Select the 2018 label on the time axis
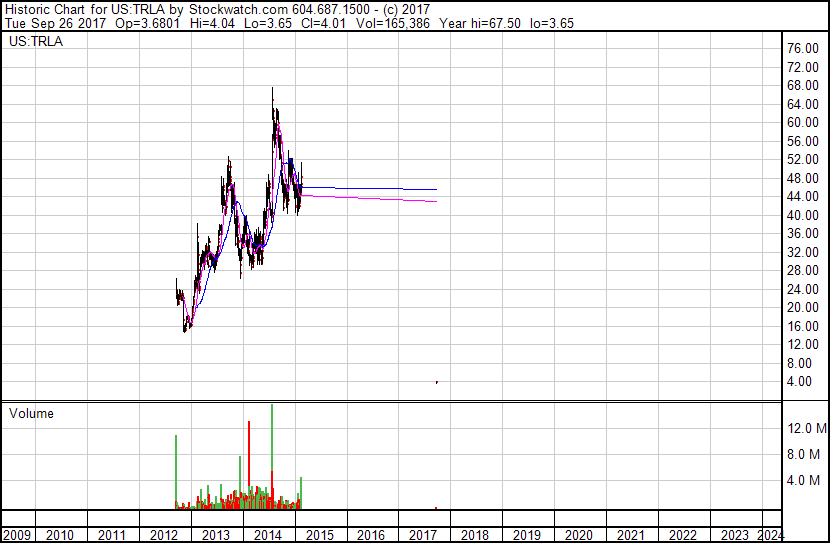 point(474,535)
